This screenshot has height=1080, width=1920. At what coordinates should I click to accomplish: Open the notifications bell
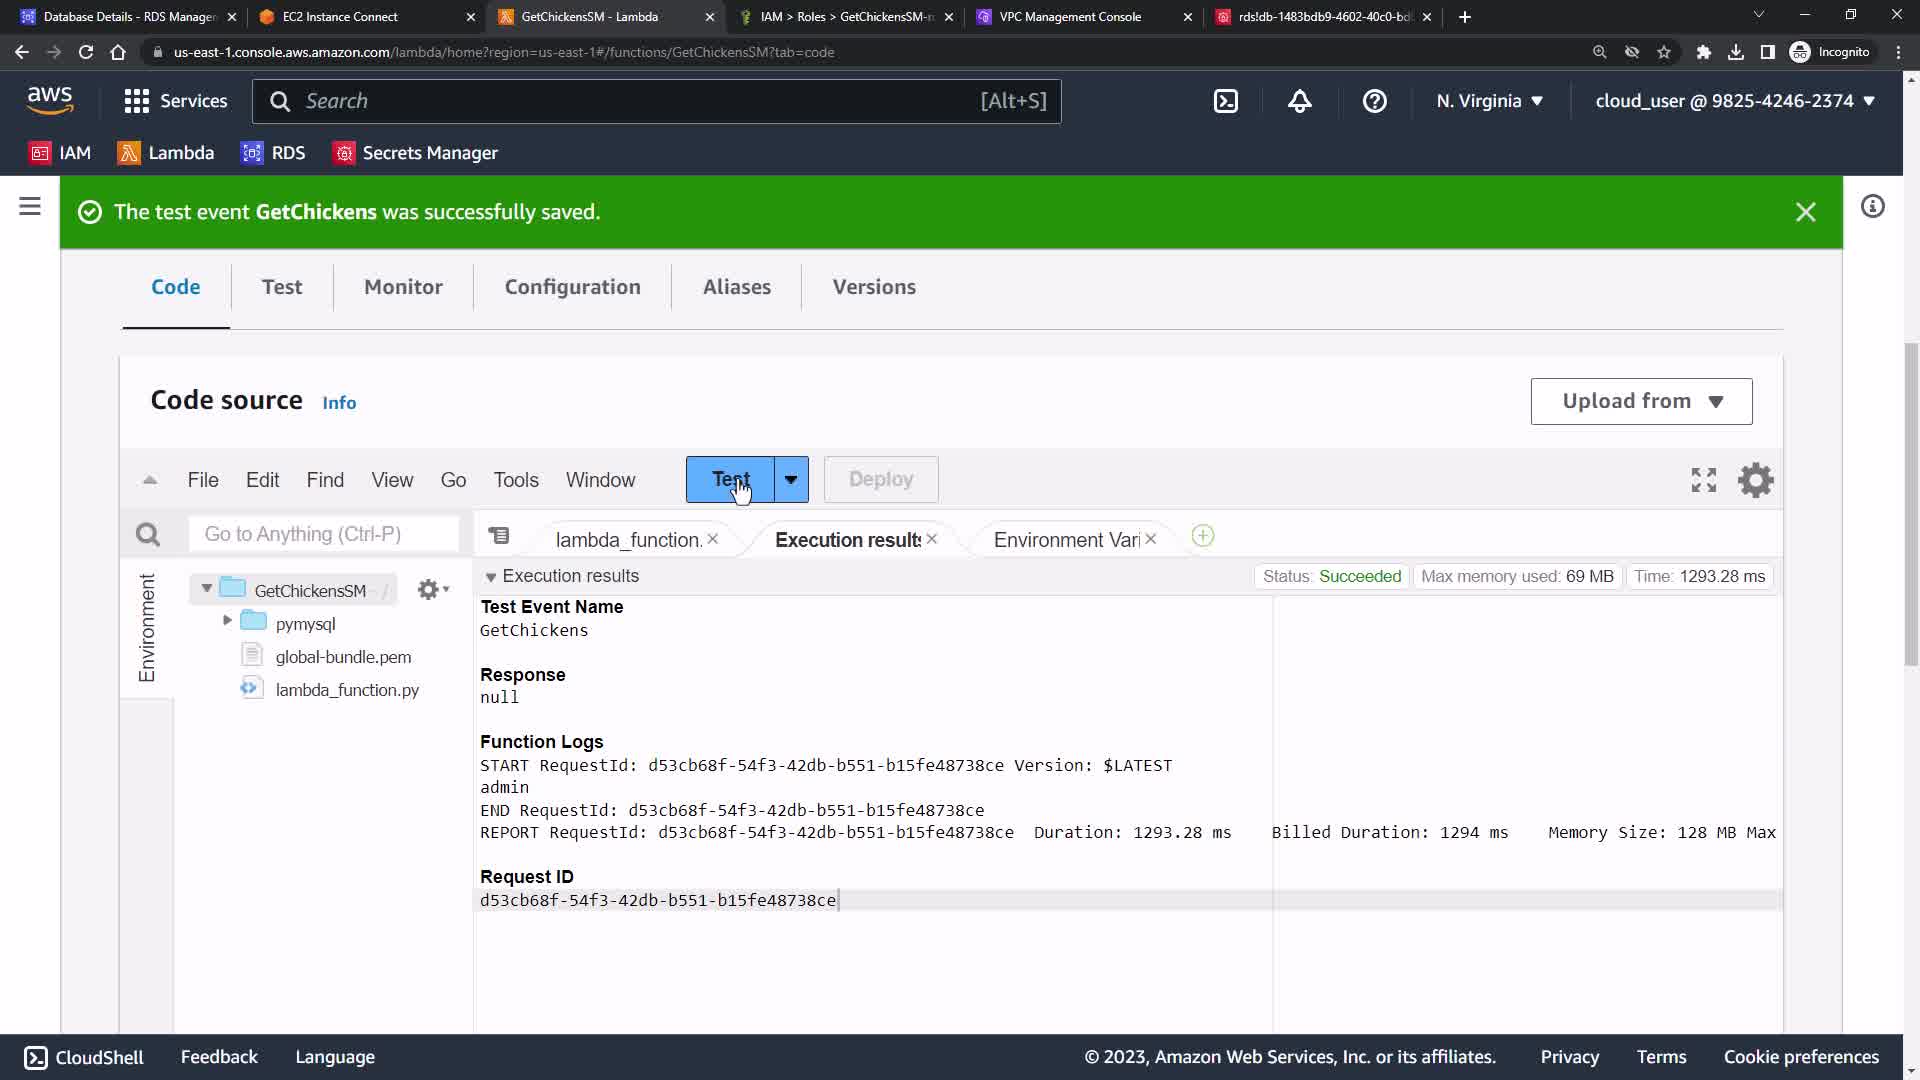[x=1299, y=101]
